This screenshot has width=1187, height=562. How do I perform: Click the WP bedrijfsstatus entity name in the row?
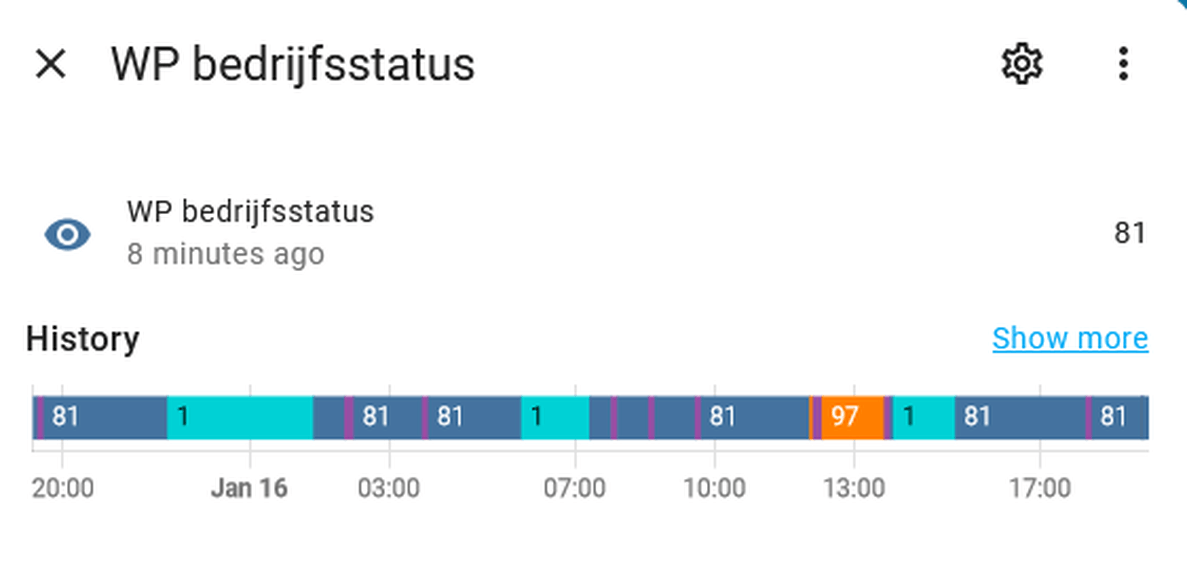pos(250,212)
